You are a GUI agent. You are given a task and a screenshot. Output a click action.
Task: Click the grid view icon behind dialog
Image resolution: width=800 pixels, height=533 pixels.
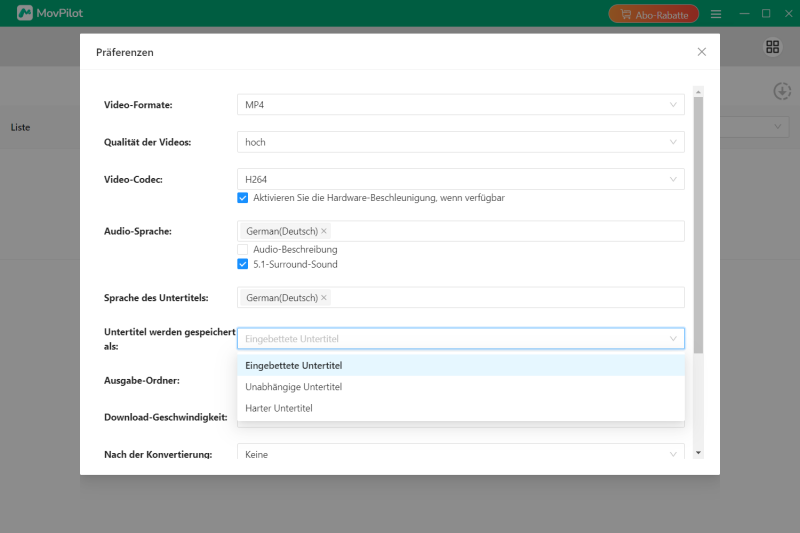coord(772,47)
